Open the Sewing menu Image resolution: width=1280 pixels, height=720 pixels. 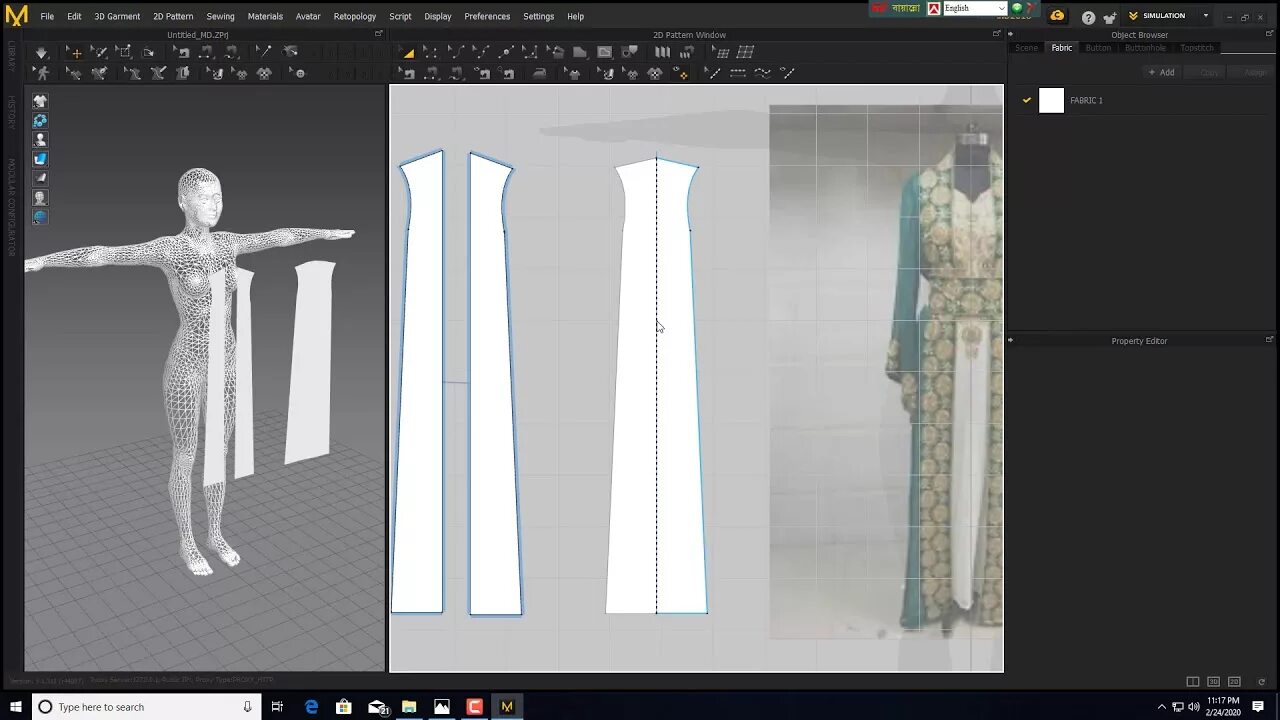point(220,16)
